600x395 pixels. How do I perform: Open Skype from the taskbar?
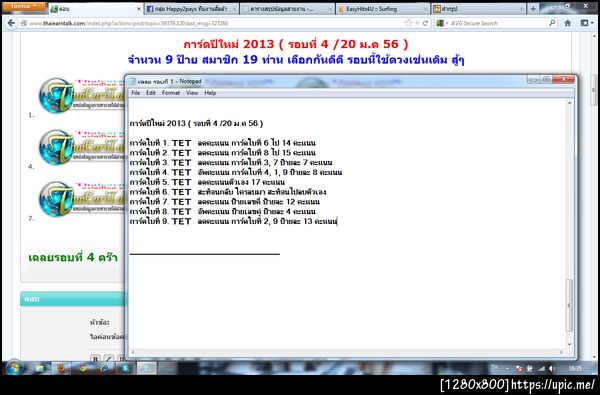(x=126, y=369)
